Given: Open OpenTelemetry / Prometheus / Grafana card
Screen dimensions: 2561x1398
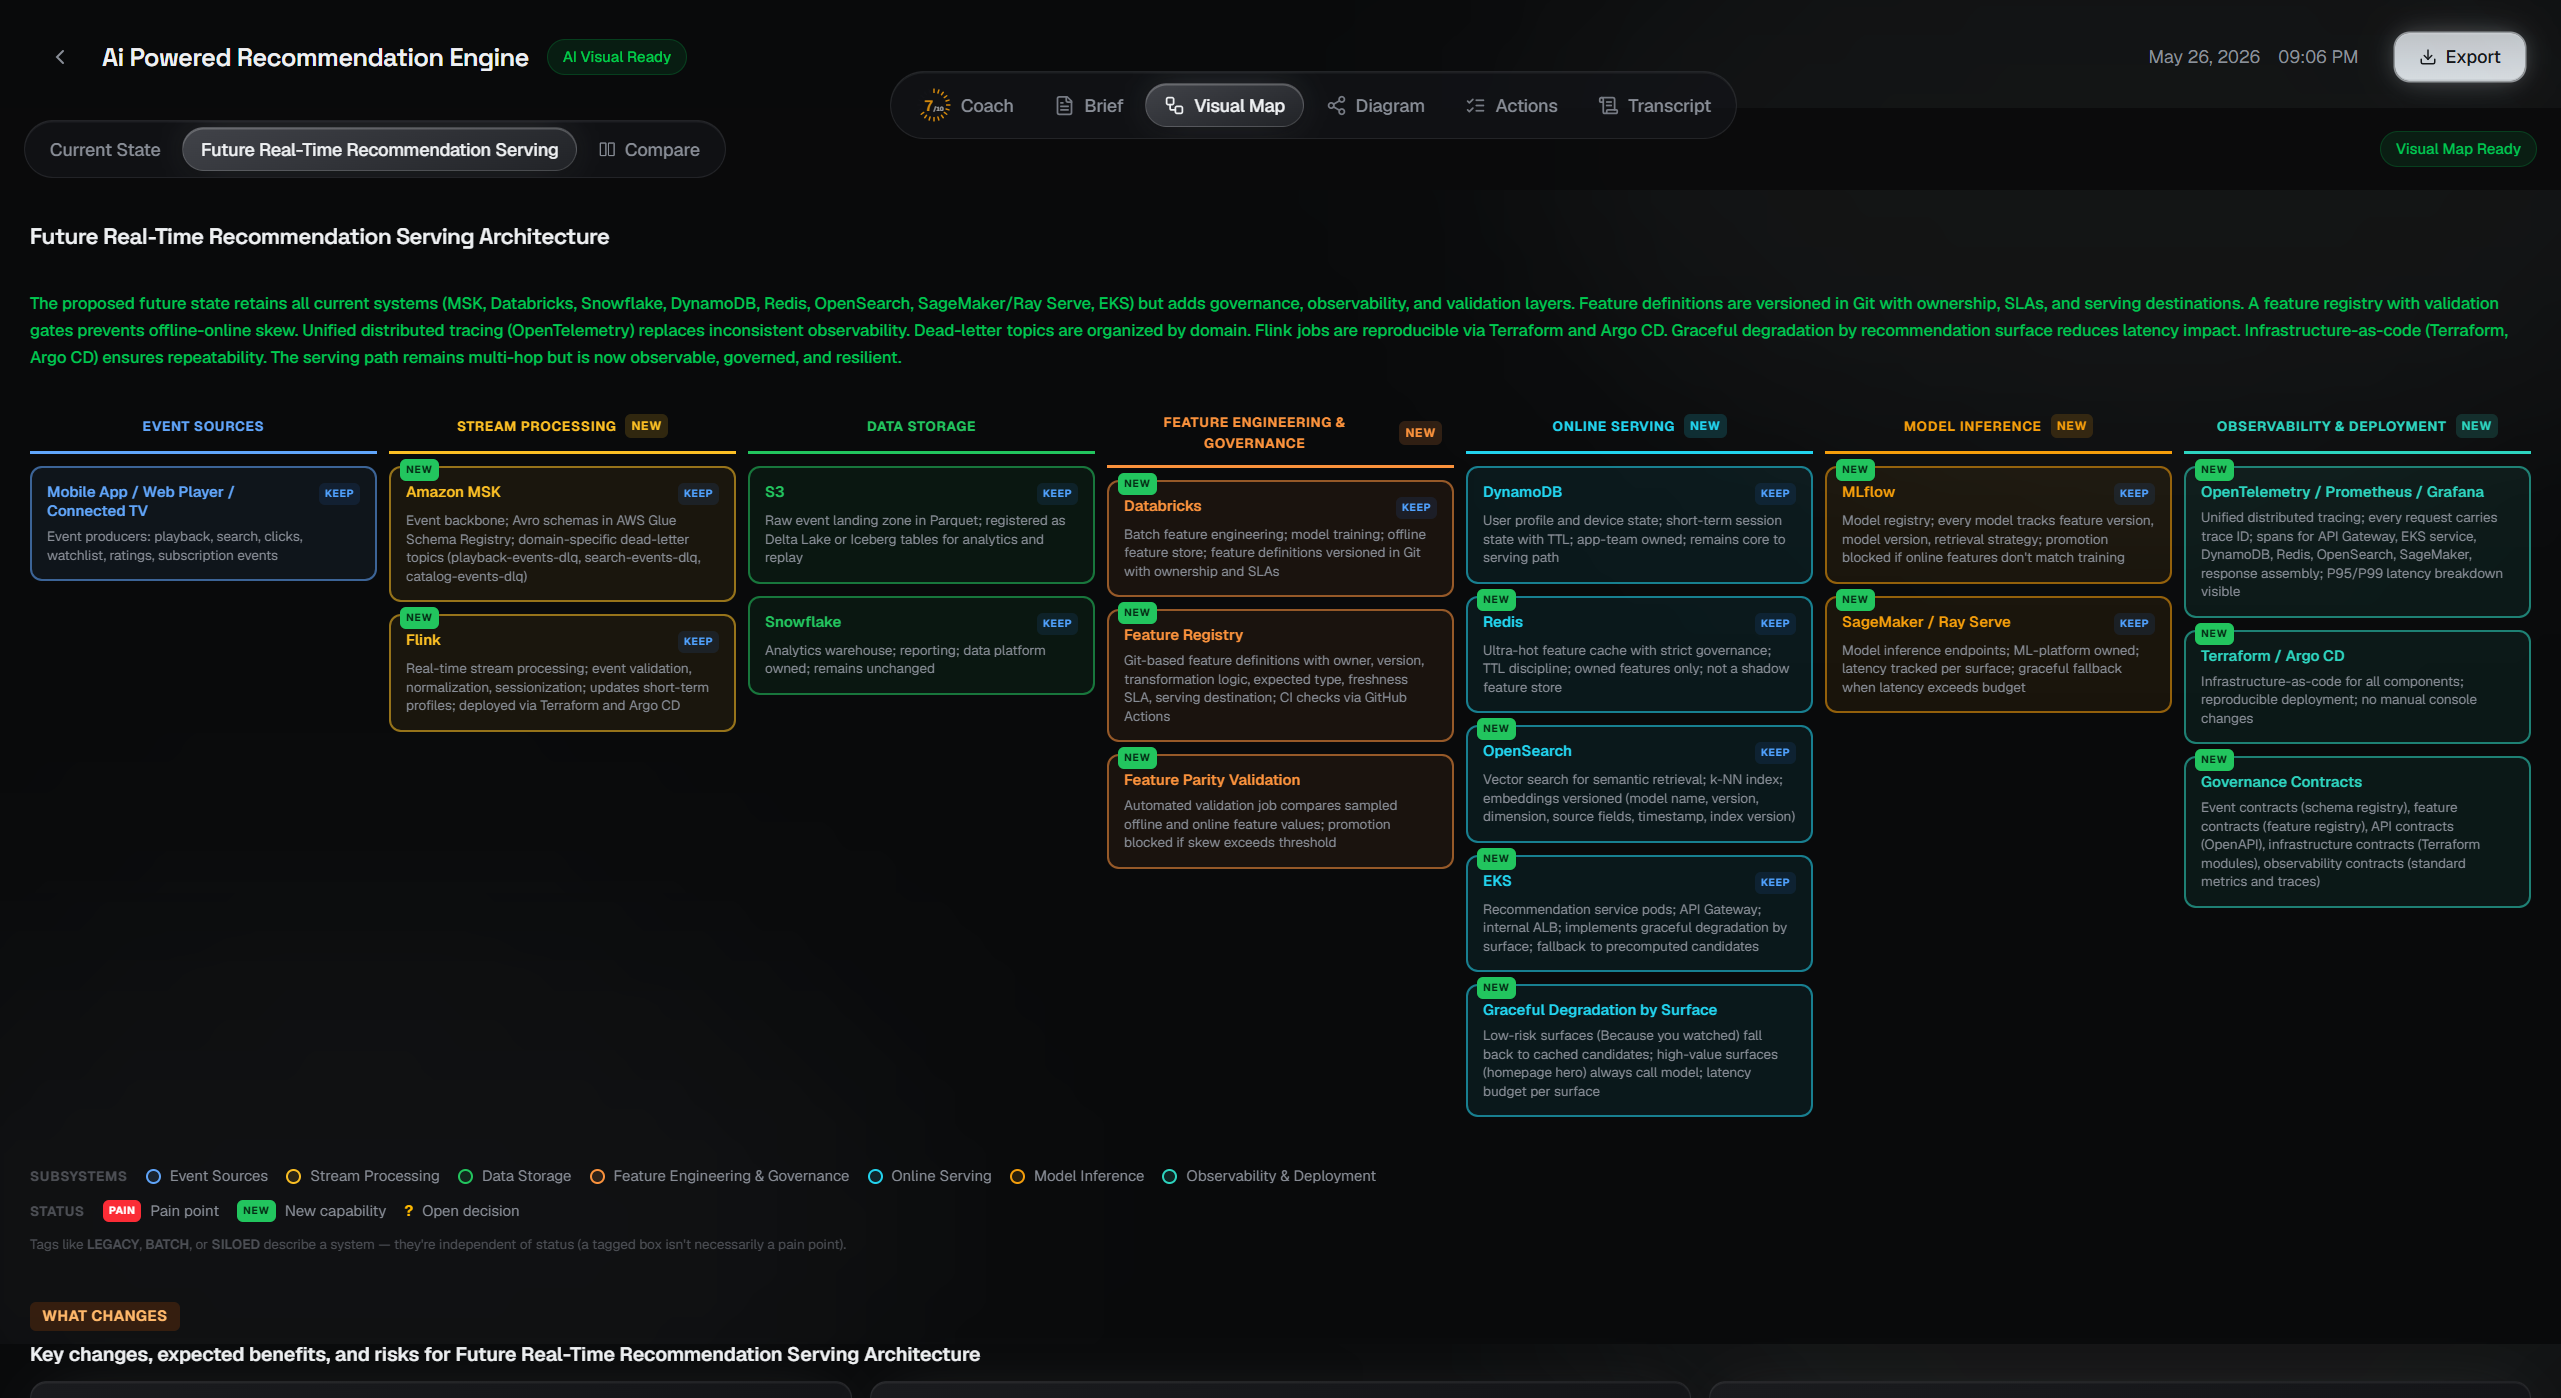Looking at the screenshot, I should pyautogui.click(x=2357, y=542).
